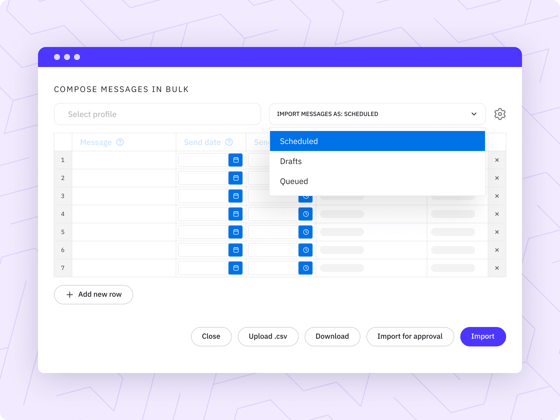Open calendar picker in row 7
The image size is (560, 420).
235,268
